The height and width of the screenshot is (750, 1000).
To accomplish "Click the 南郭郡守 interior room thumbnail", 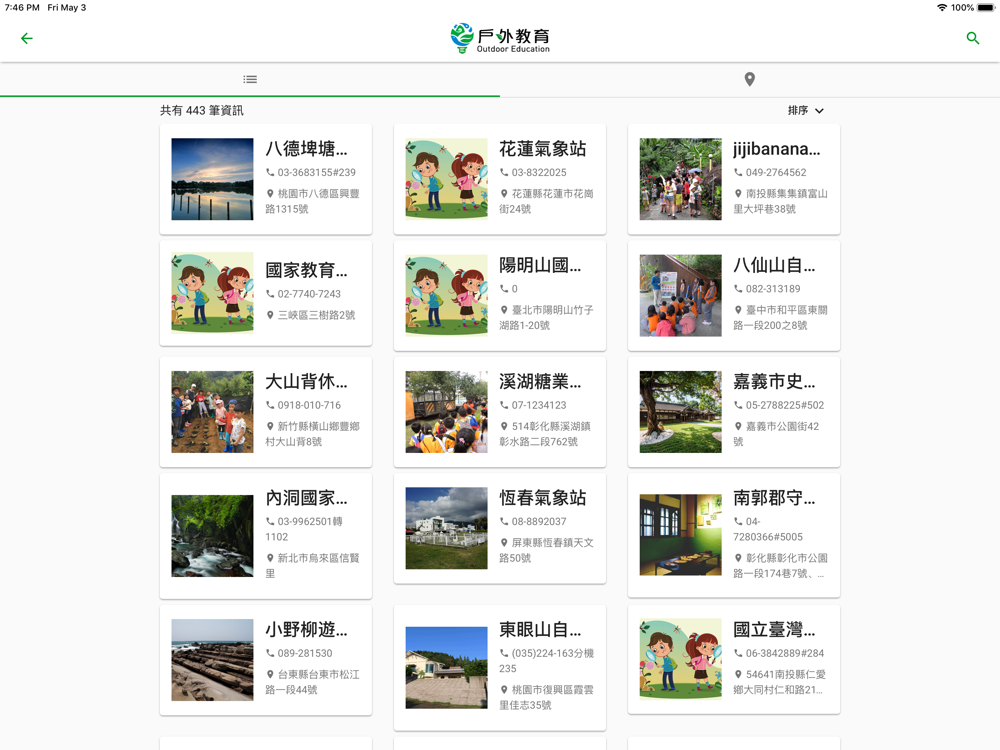I will 680,535.
